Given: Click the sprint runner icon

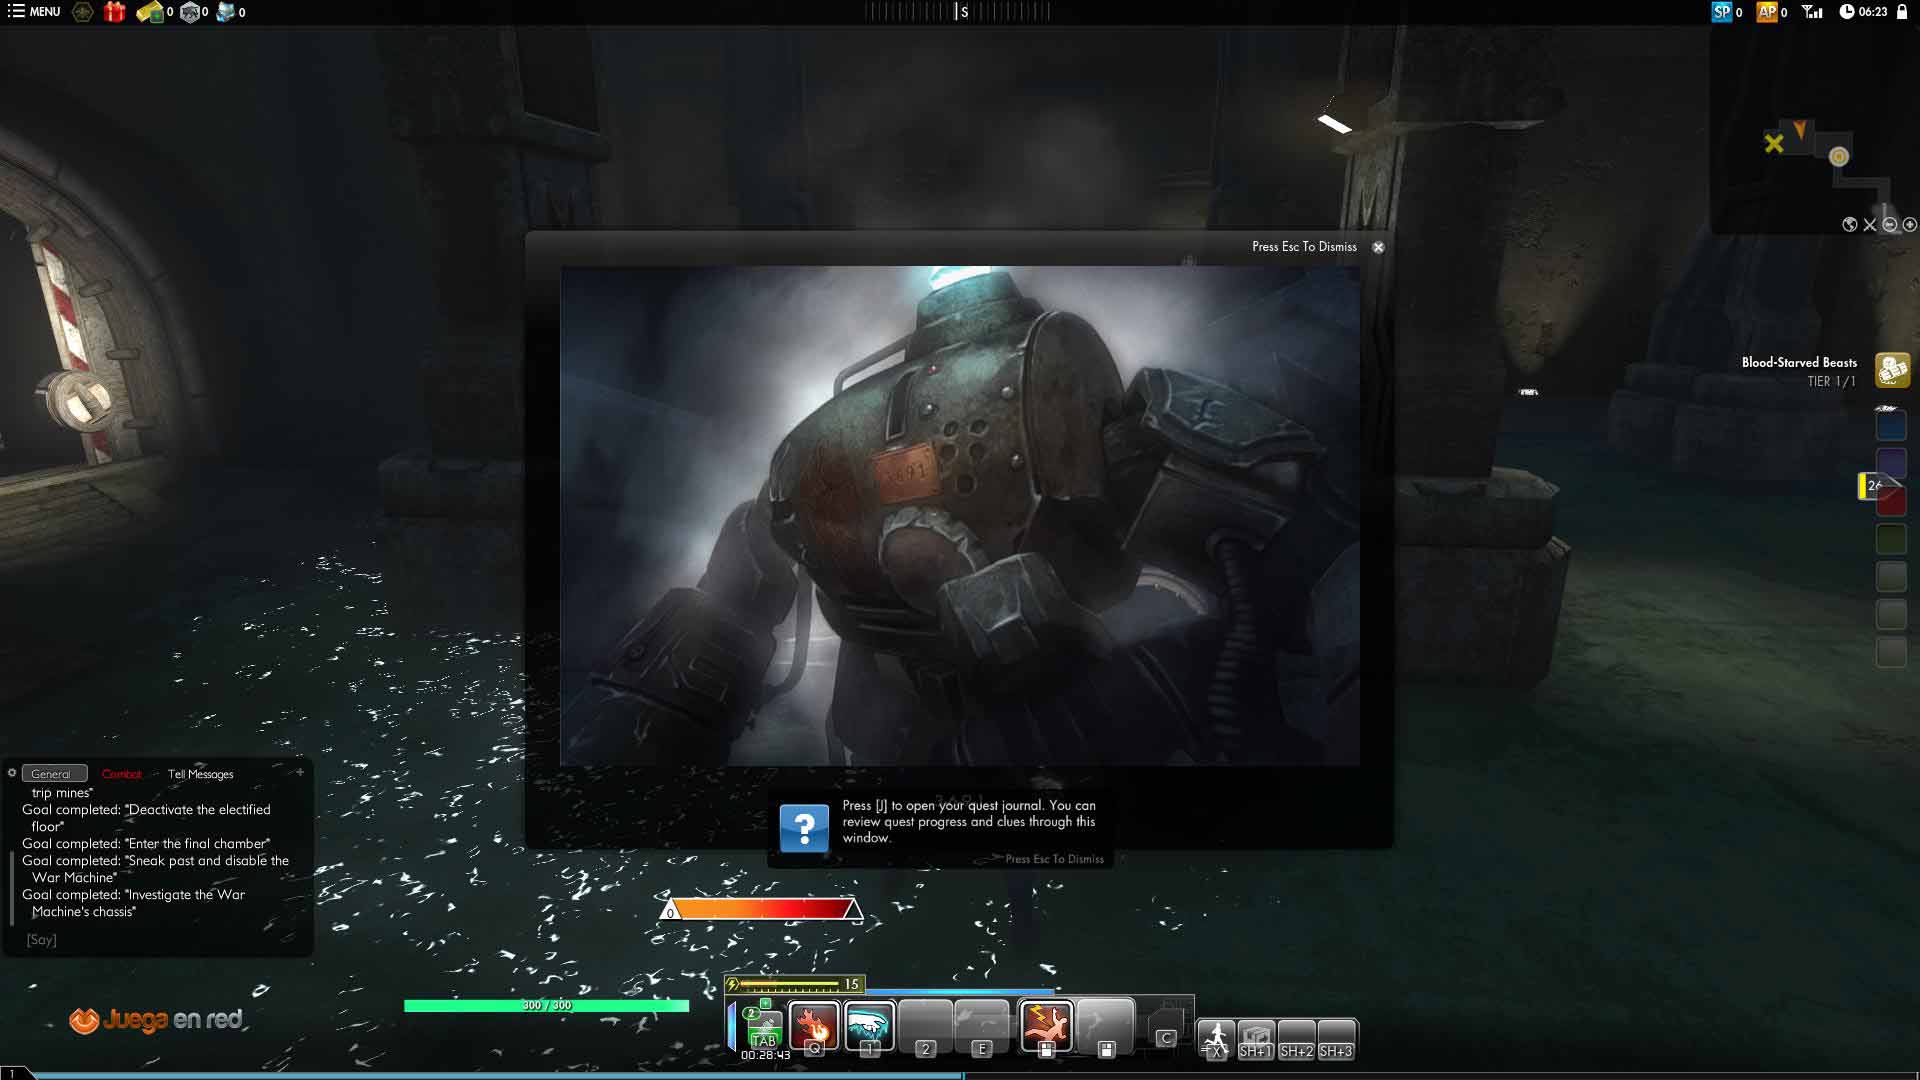Looking at the screenshot, I should click(1216, 1036).
